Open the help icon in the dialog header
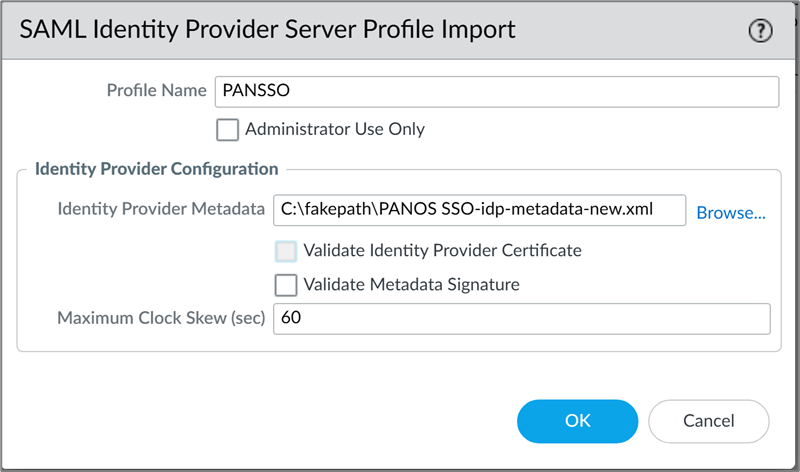This screenshot has height=472, width=800. 761,31
